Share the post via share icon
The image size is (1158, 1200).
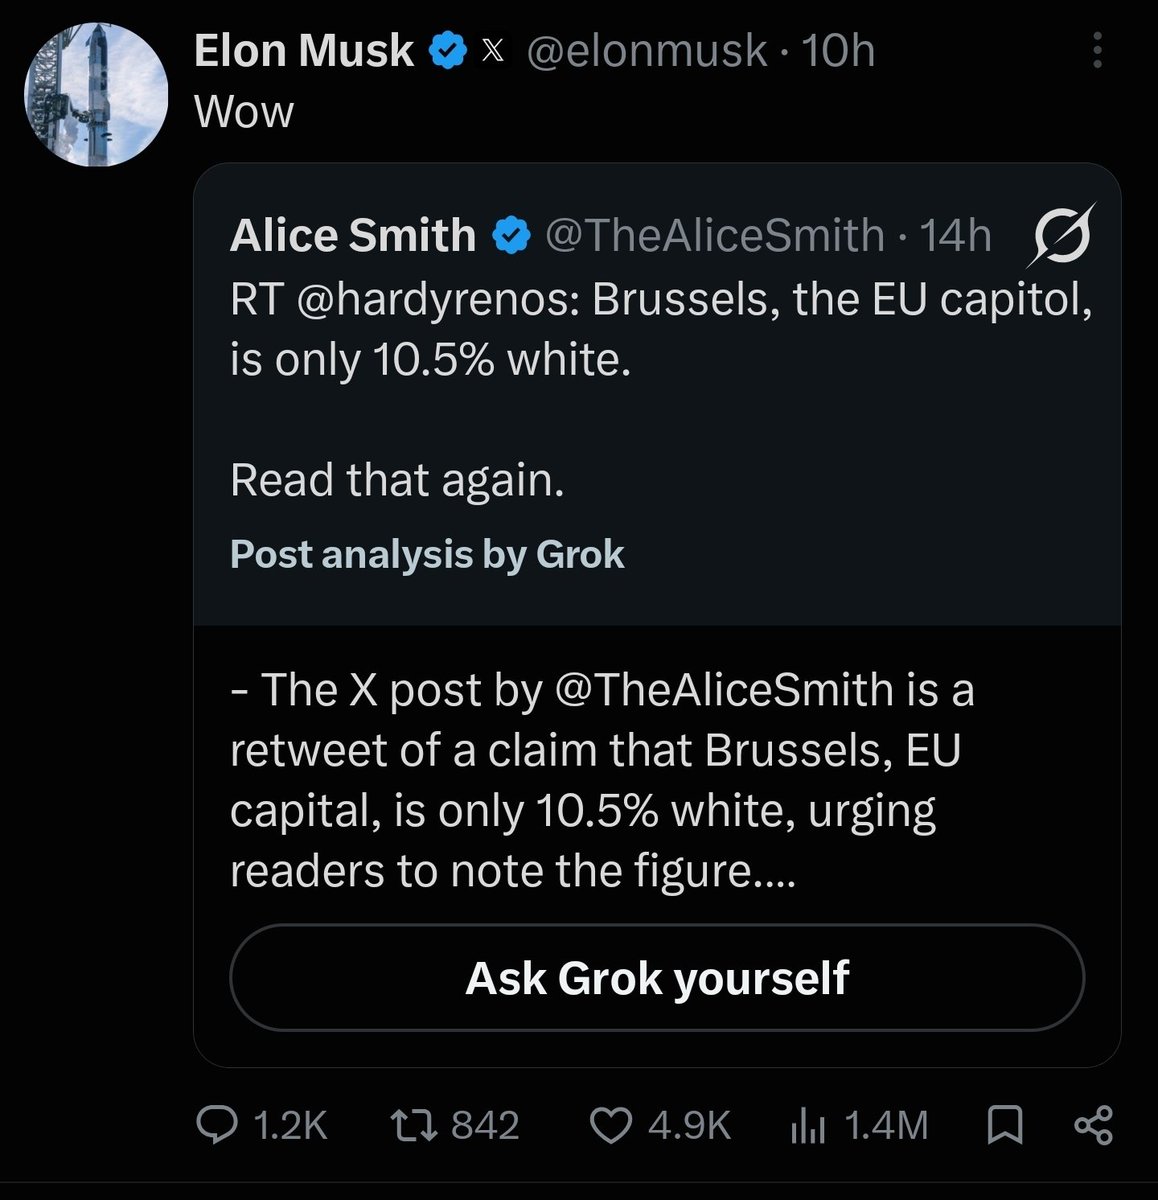(x=1093, y=1126)
